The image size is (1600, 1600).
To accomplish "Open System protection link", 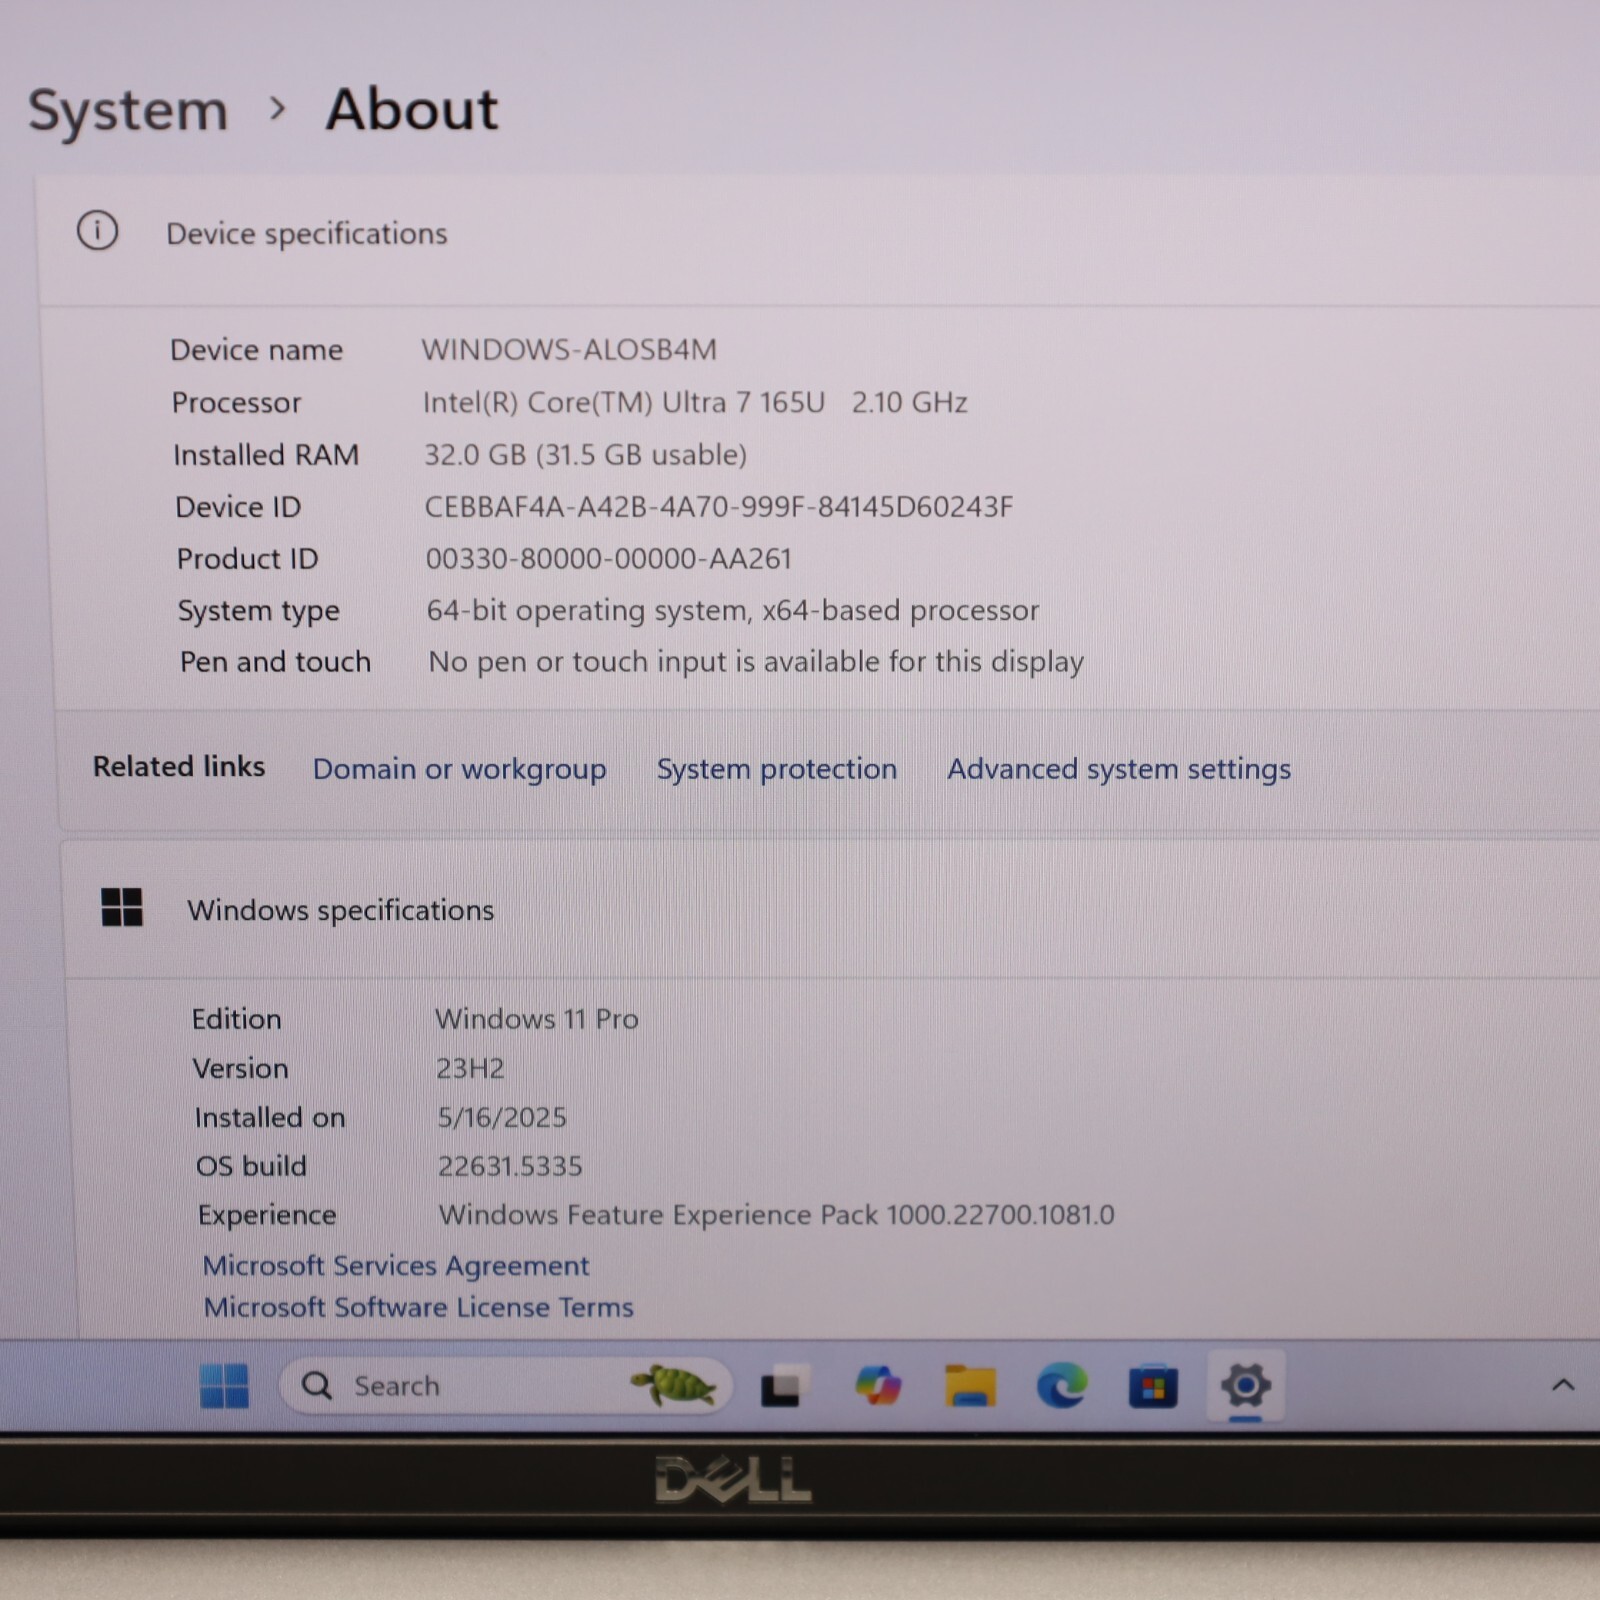I will point(777,769).
